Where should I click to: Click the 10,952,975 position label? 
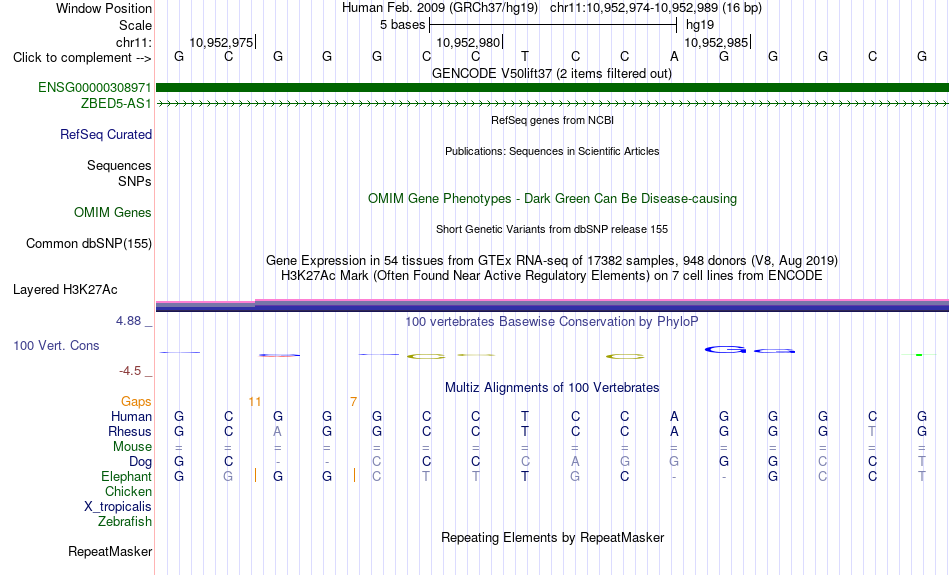[x=221, y=42]
